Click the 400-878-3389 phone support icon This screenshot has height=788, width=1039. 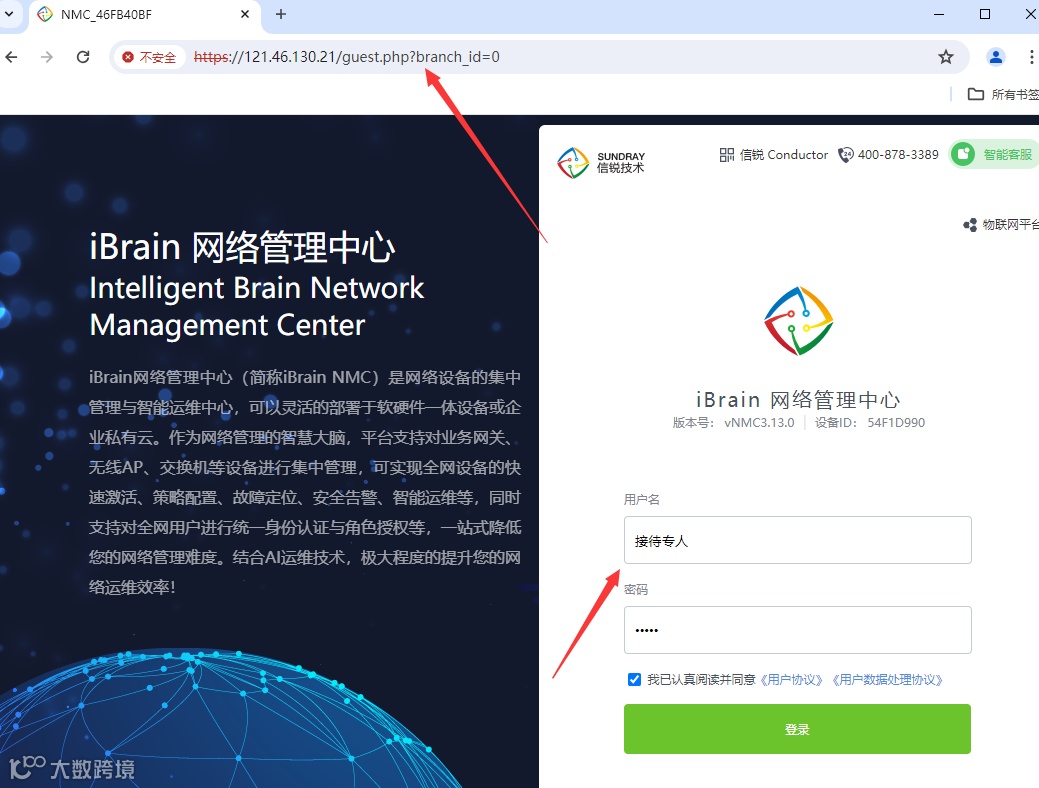(x=846, y=155)
